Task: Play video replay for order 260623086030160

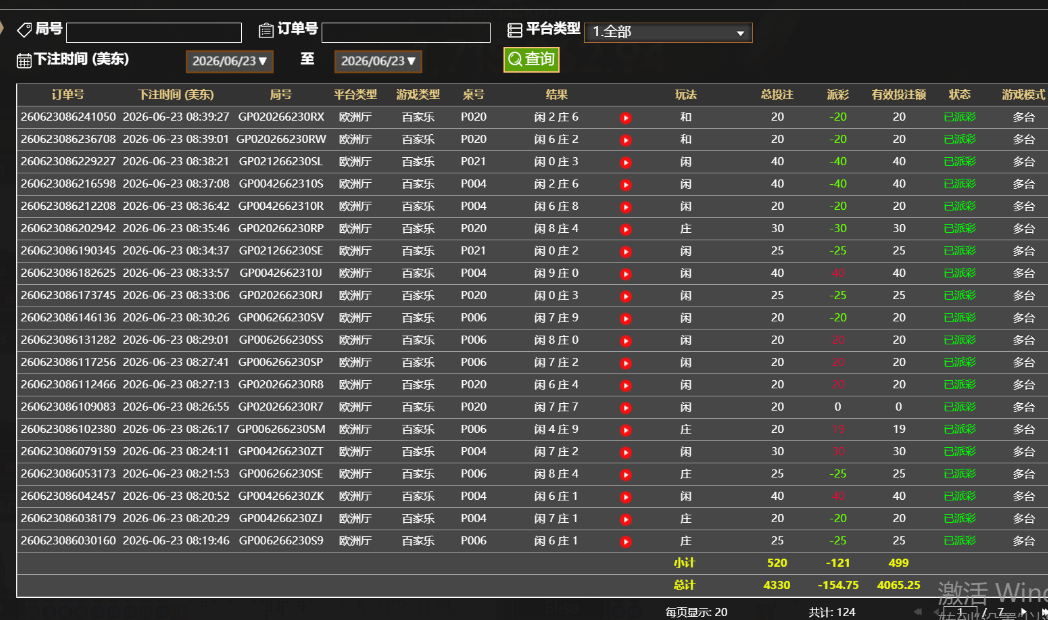Action: [x=626, y=542]
